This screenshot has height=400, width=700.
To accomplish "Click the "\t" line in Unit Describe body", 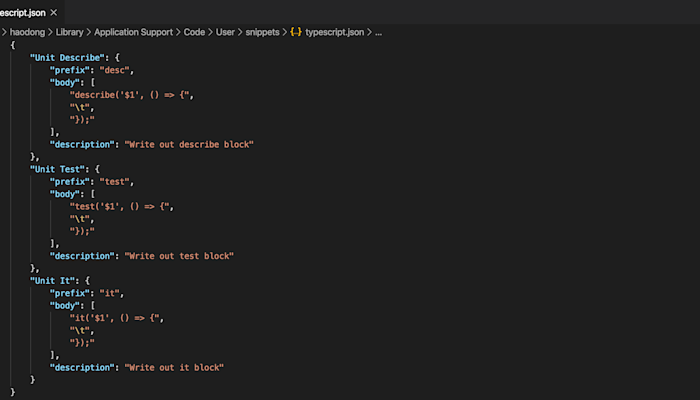I will (x=80, y=108).
